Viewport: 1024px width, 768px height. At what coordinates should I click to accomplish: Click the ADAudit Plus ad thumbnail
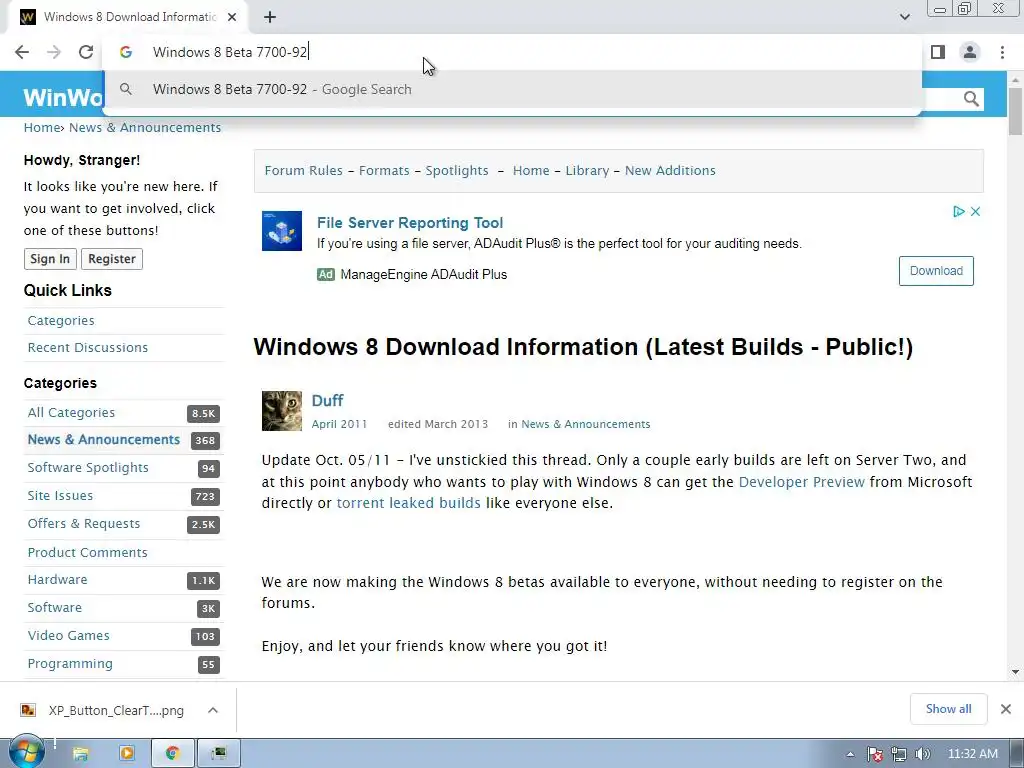(281, 231)
